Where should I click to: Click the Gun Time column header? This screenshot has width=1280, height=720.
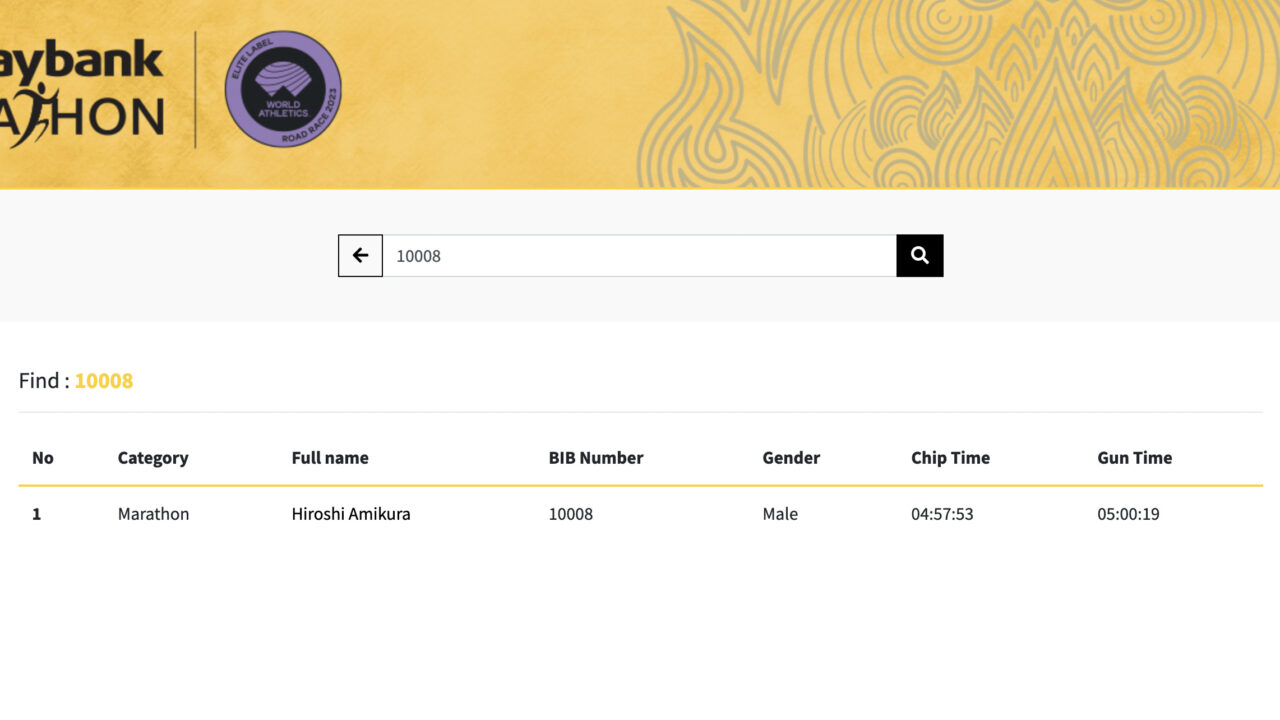click(x=1134, y=458)
